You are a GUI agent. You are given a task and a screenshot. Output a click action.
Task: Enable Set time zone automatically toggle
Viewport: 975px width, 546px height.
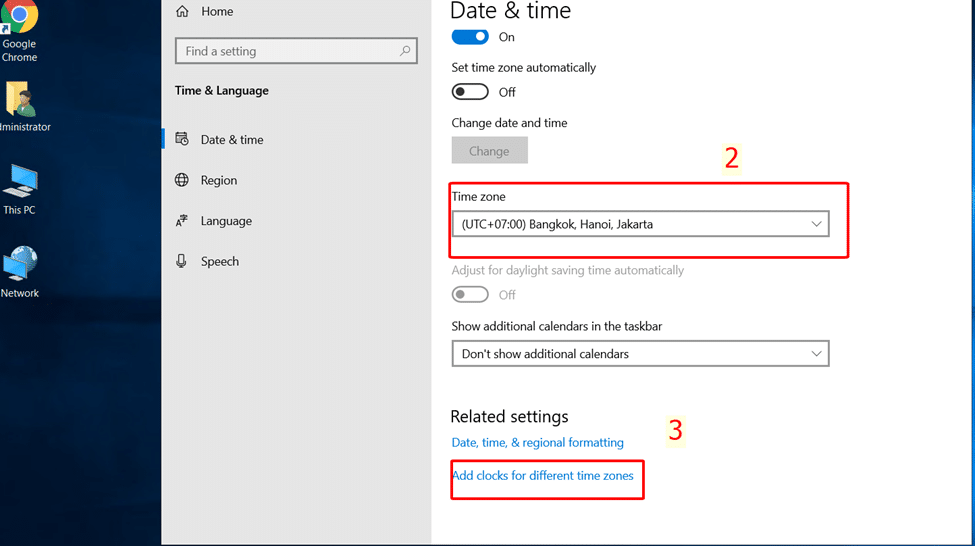point(470,92)
